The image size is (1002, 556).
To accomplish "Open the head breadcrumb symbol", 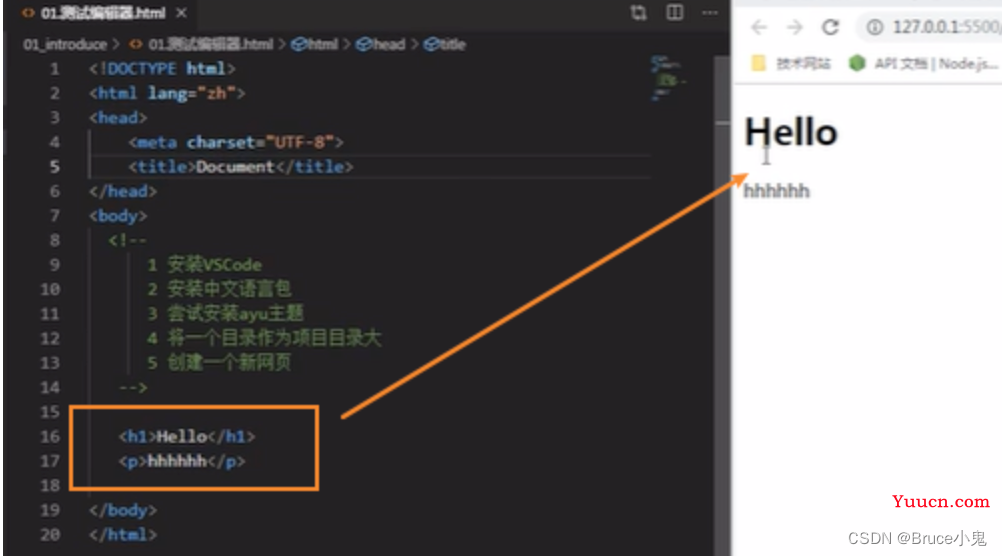I will coord(382,44).
